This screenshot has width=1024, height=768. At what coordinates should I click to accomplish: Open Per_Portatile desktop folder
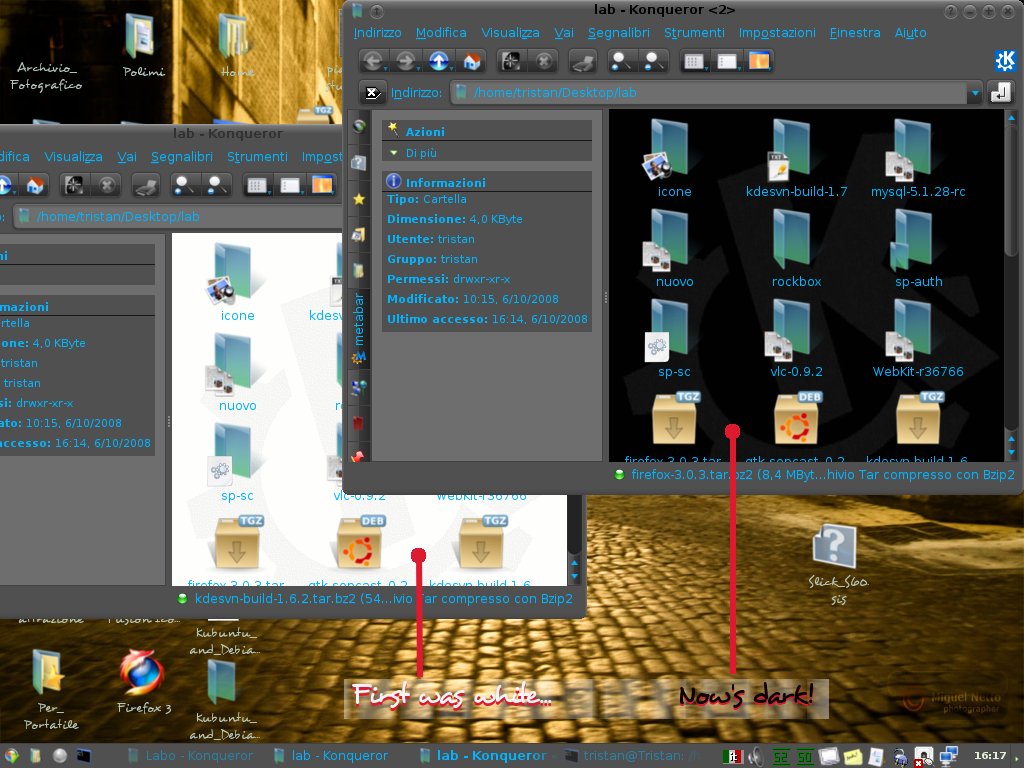pyautogui.click(x=50, y=690)
